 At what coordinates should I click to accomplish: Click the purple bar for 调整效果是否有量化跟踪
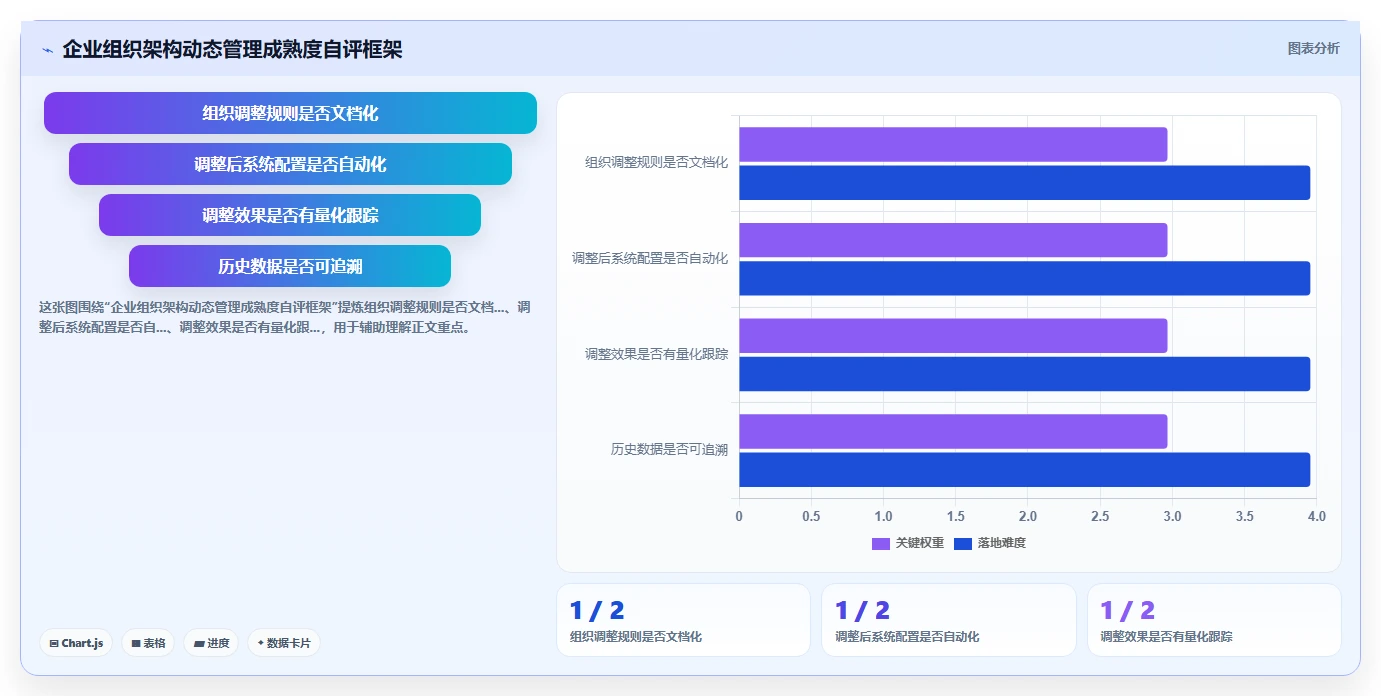click(x=953, y=336)
